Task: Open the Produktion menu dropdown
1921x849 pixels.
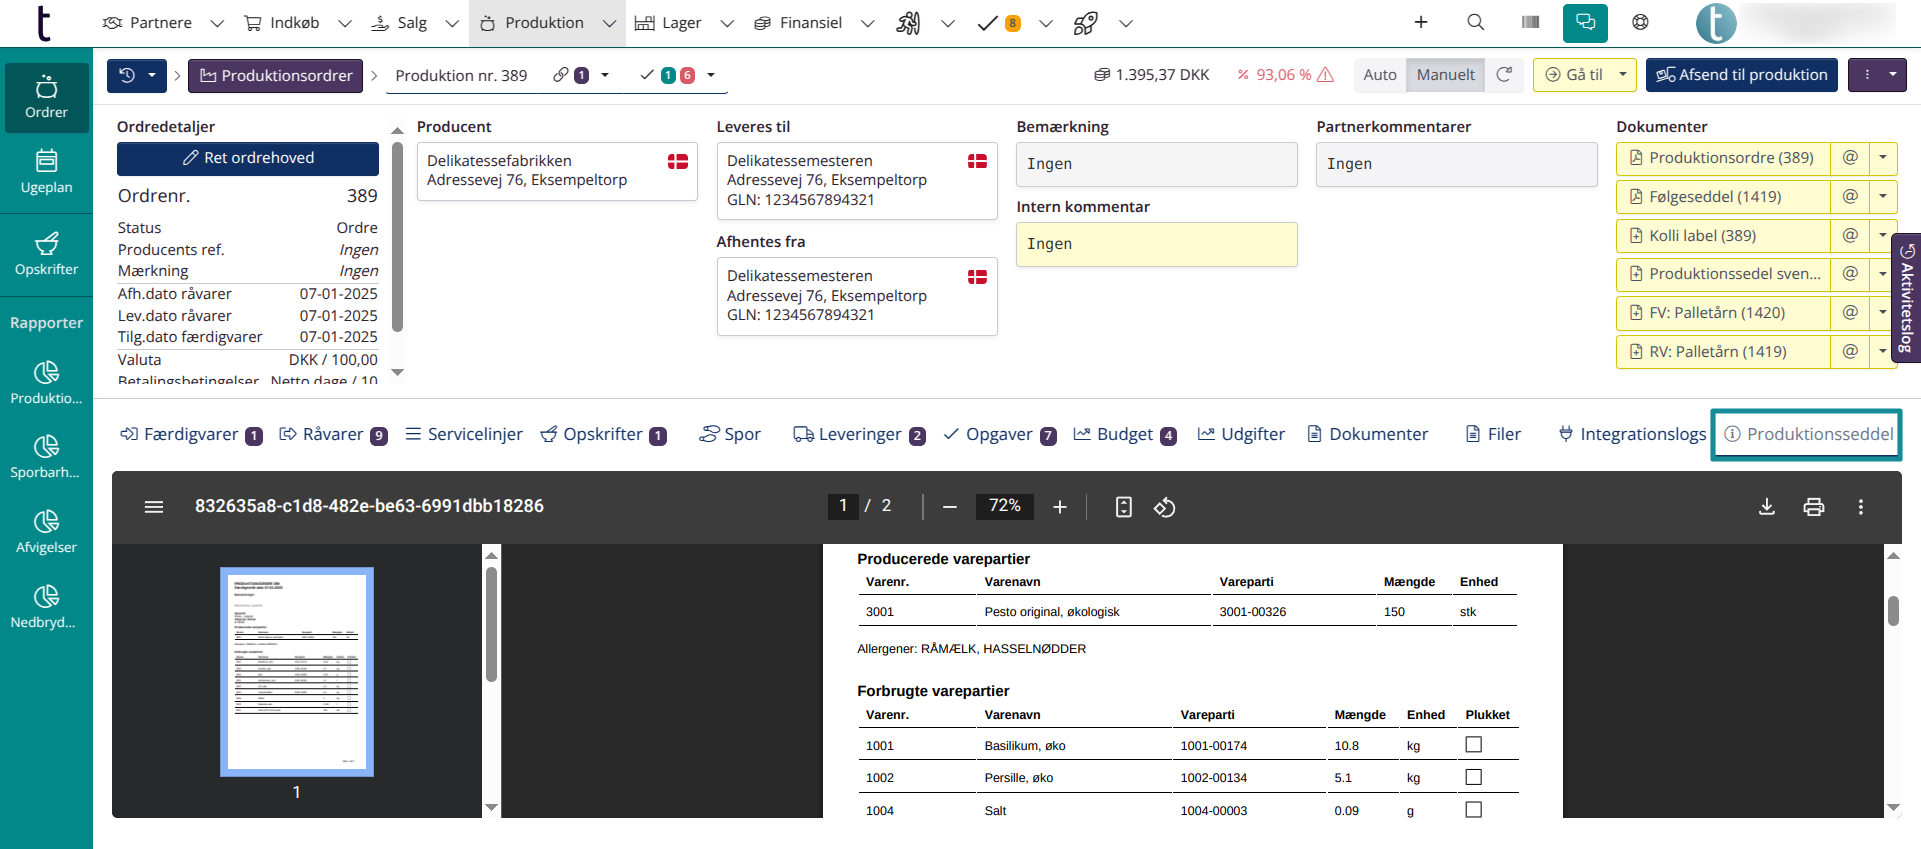Action: (x=608, y=23)
